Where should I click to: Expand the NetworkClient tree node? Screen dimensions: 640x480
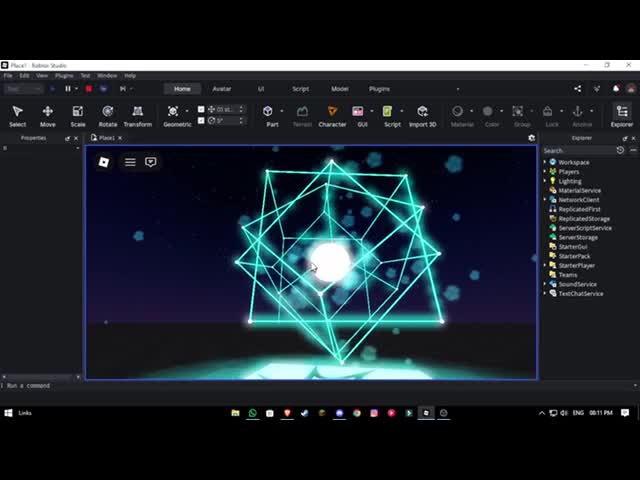(545, 200)
